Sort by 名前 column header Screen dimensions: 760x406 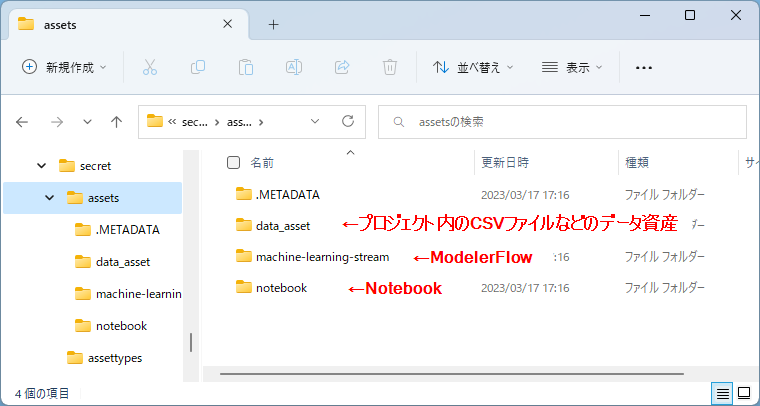point(262,163)
